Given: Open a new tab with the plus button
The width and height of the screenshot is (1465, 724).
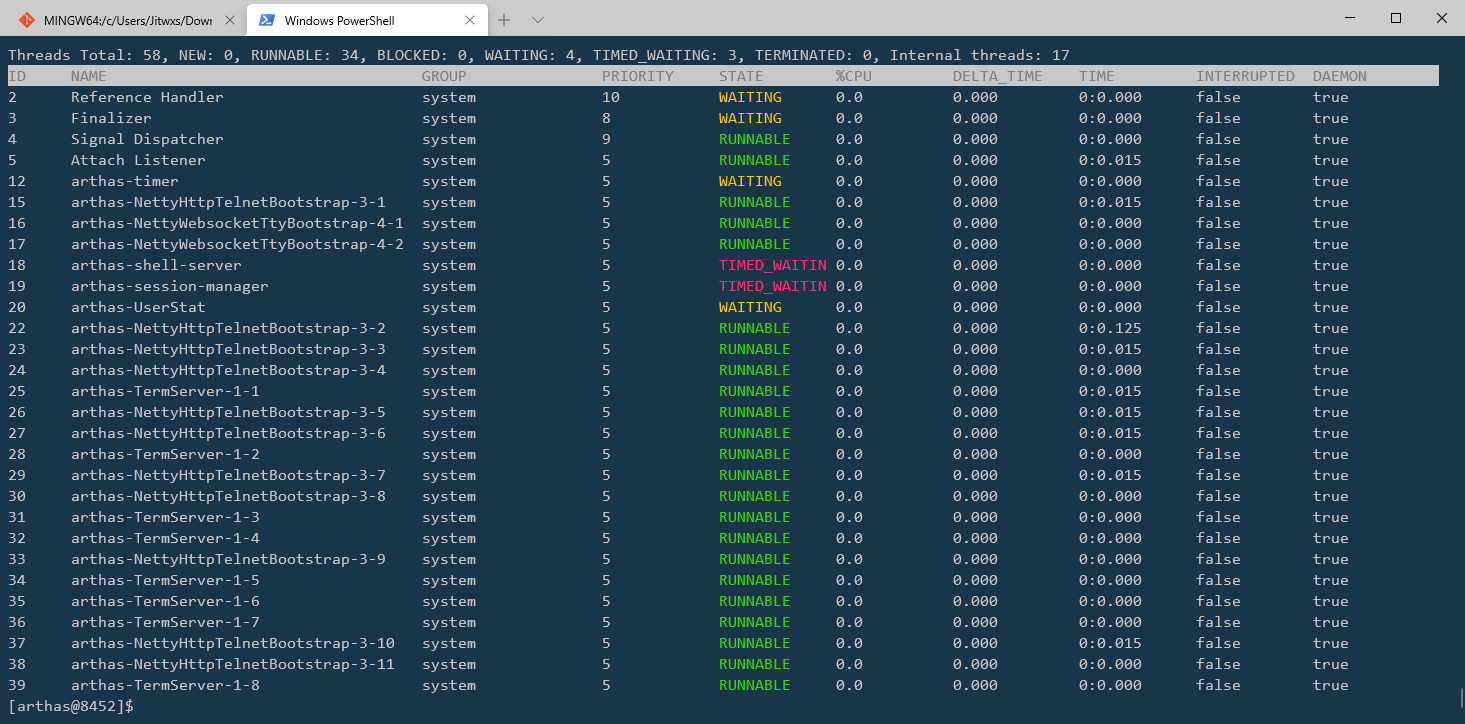Looking at the screenshot, I should click(x=504, y=20).
